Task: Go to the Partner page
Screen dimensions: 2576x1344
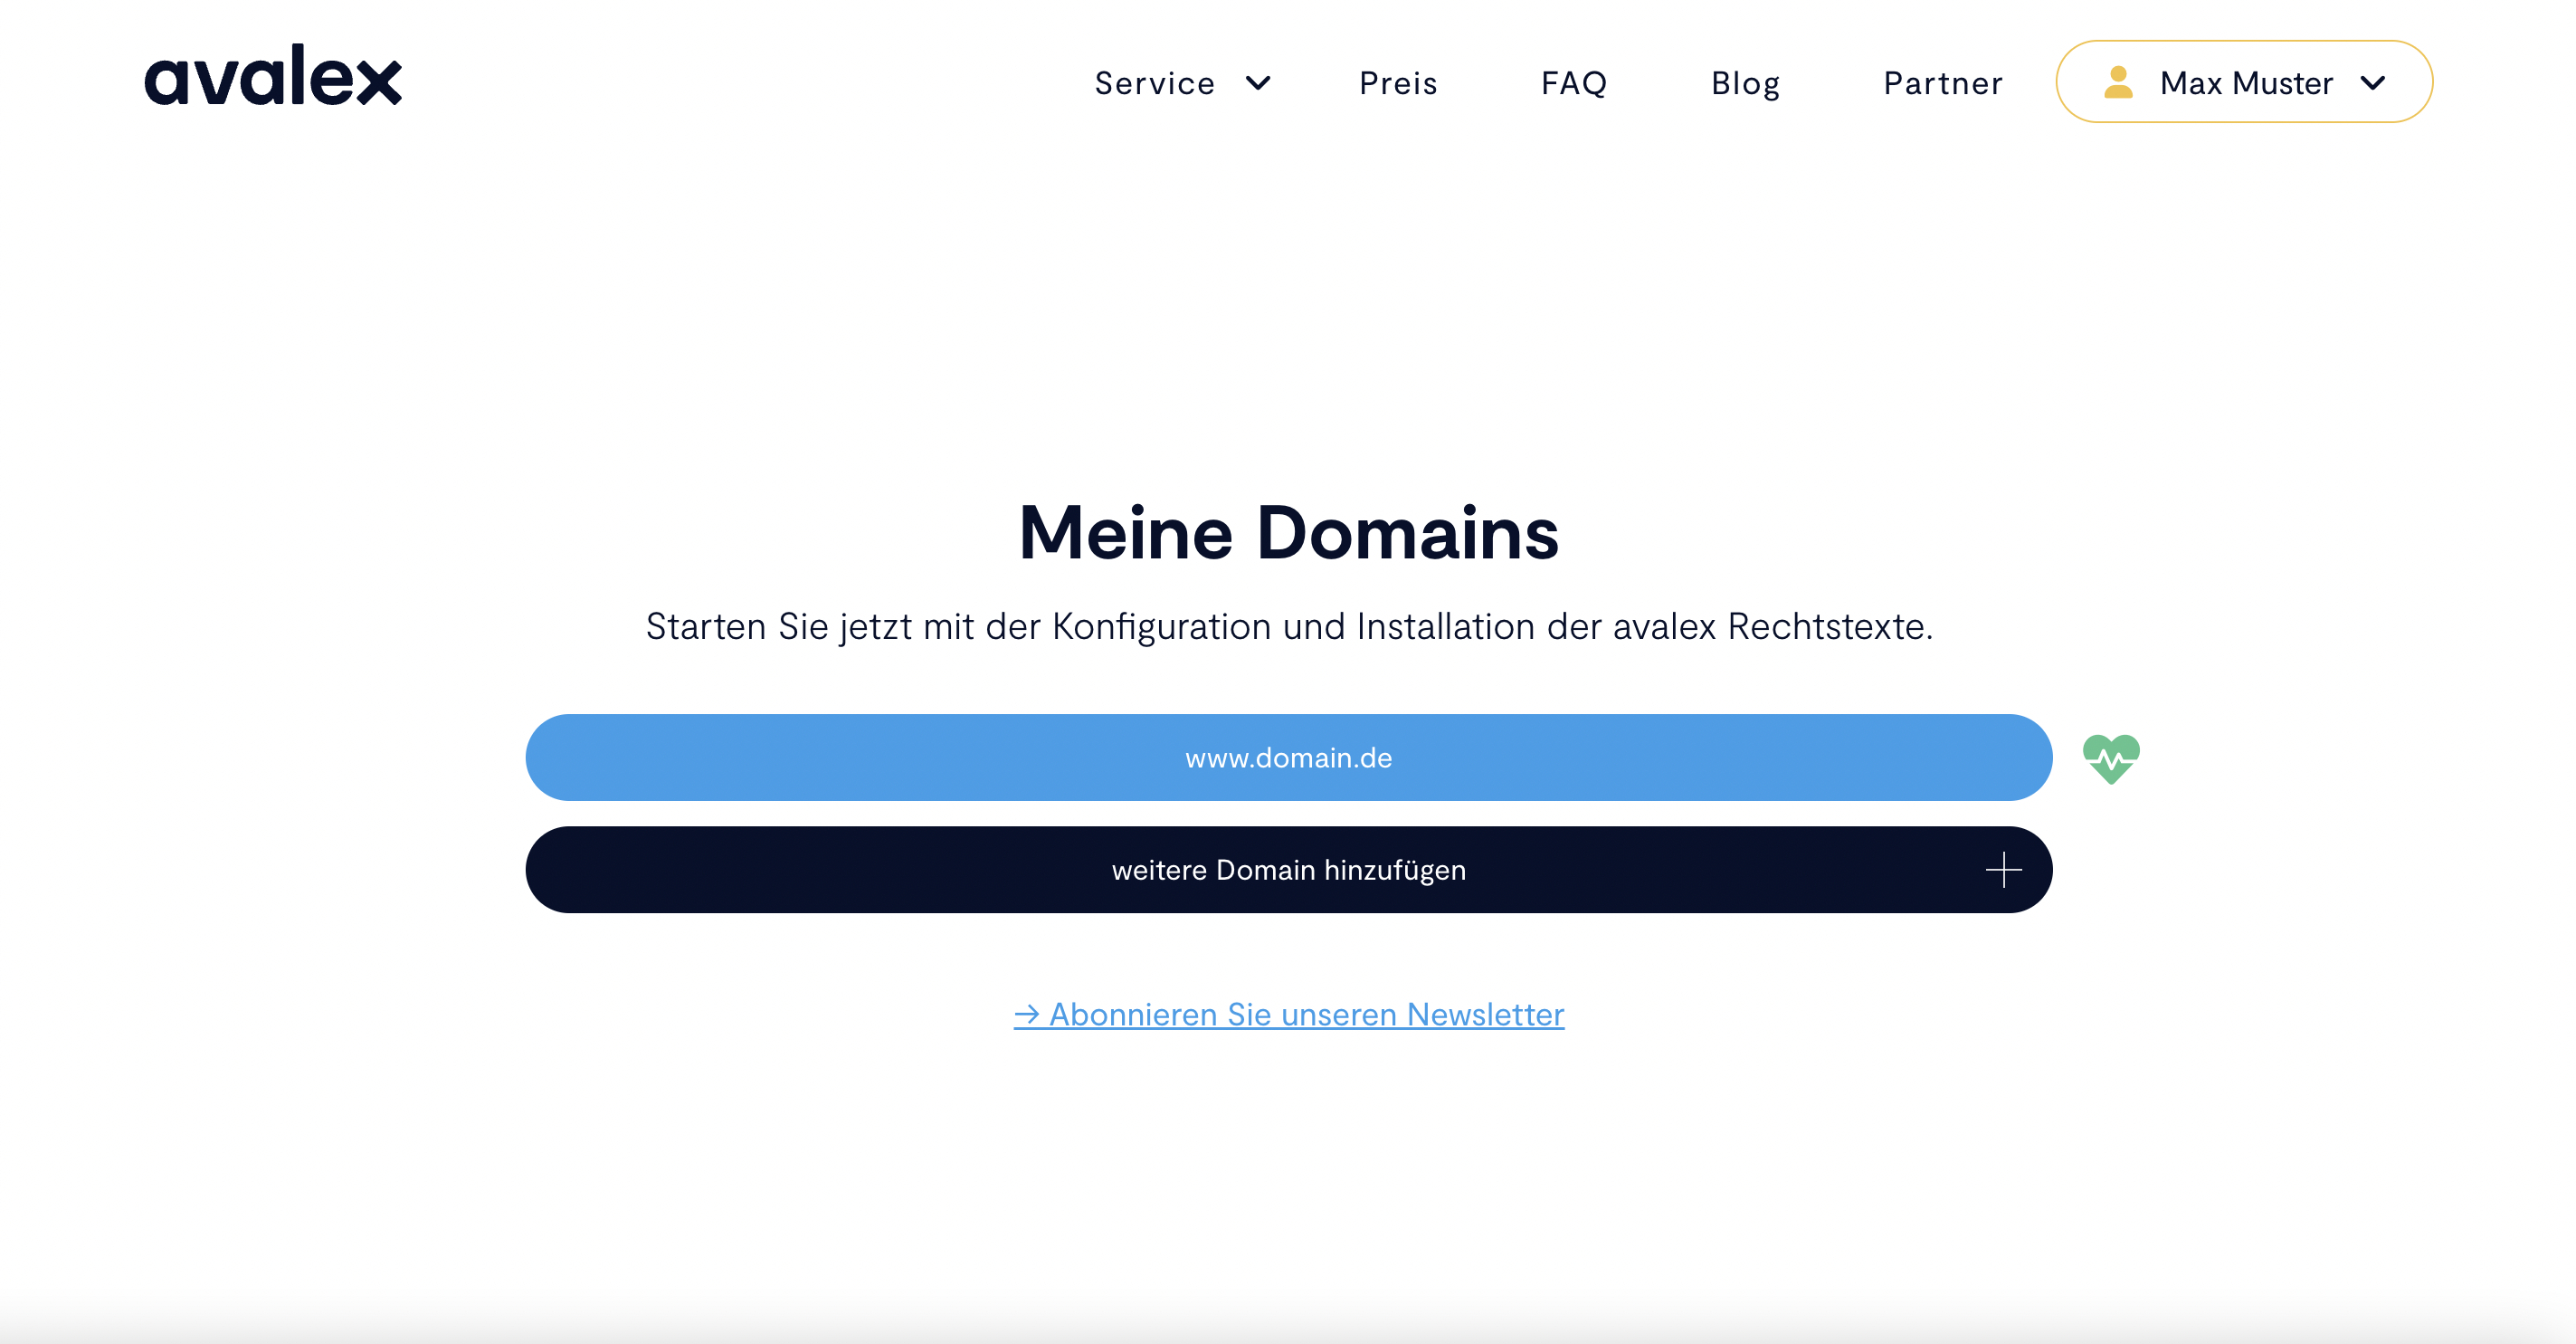Action: pos(1943,83)
